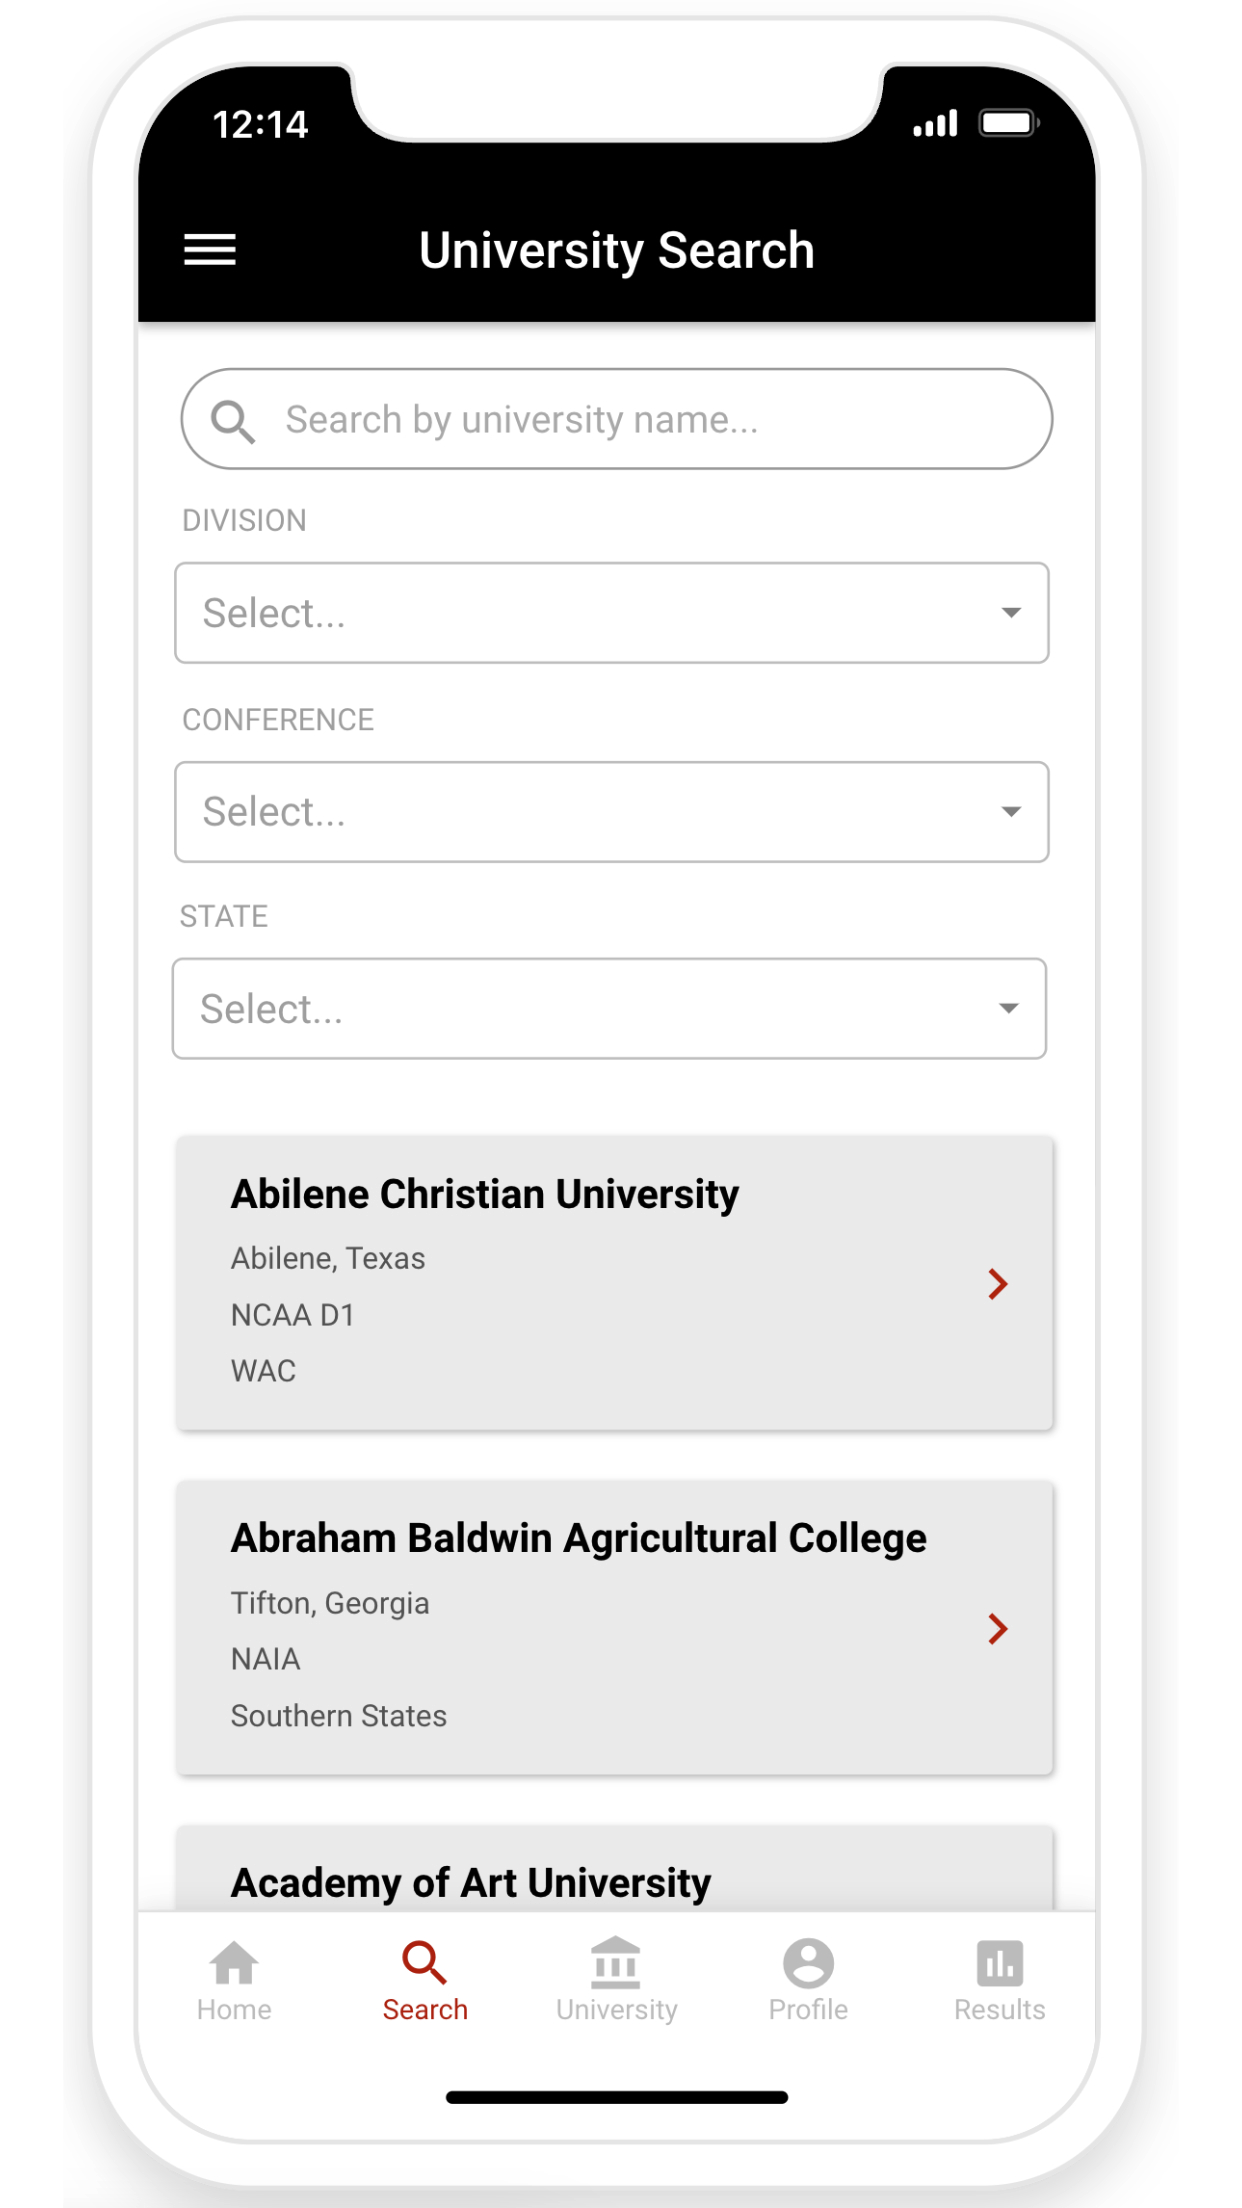The height and width of the screenshot is (2208, 1242).
Task: Tap the battery status icon
Action: [1009, 124]
